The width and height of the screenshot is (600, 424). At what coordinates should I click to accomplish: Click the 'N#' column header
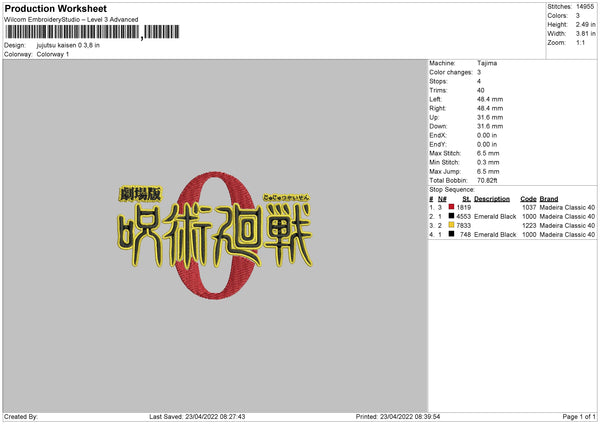tap(442, 199)
